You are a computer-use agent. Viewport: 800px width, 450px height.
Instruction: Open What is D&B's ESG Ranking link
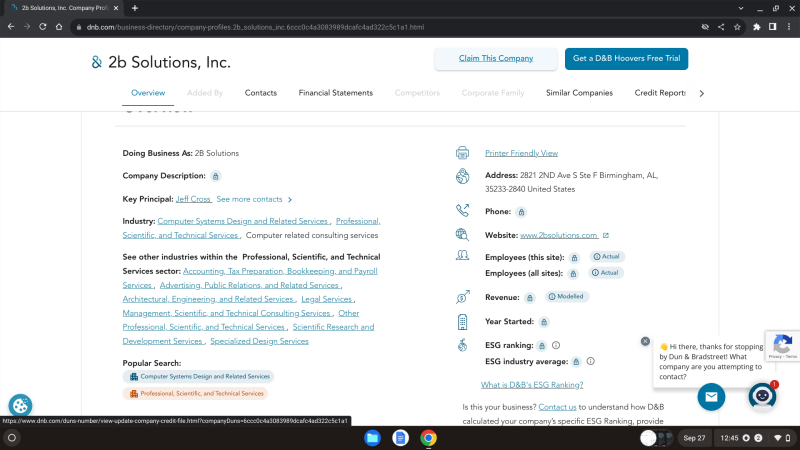coord(532,385)
